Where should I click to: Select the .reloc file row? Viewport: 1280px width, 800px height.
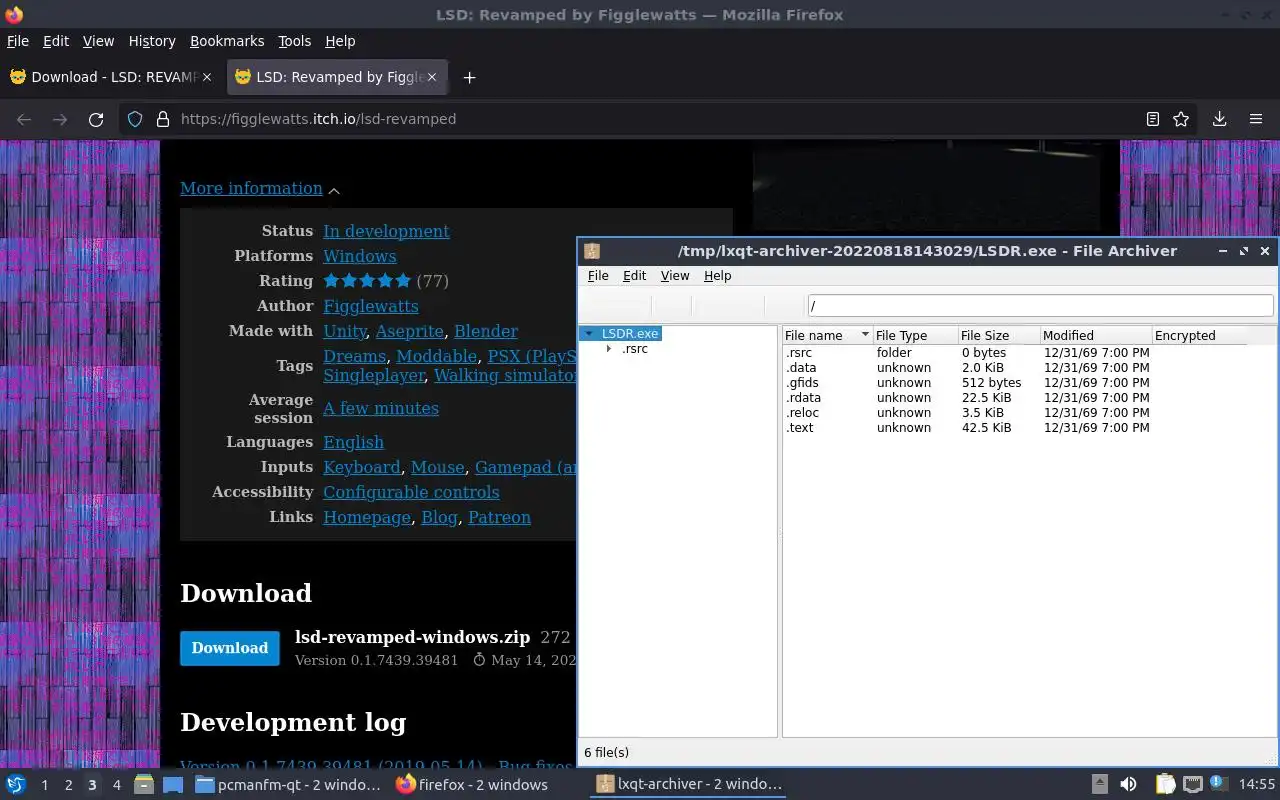(1015, 413)
